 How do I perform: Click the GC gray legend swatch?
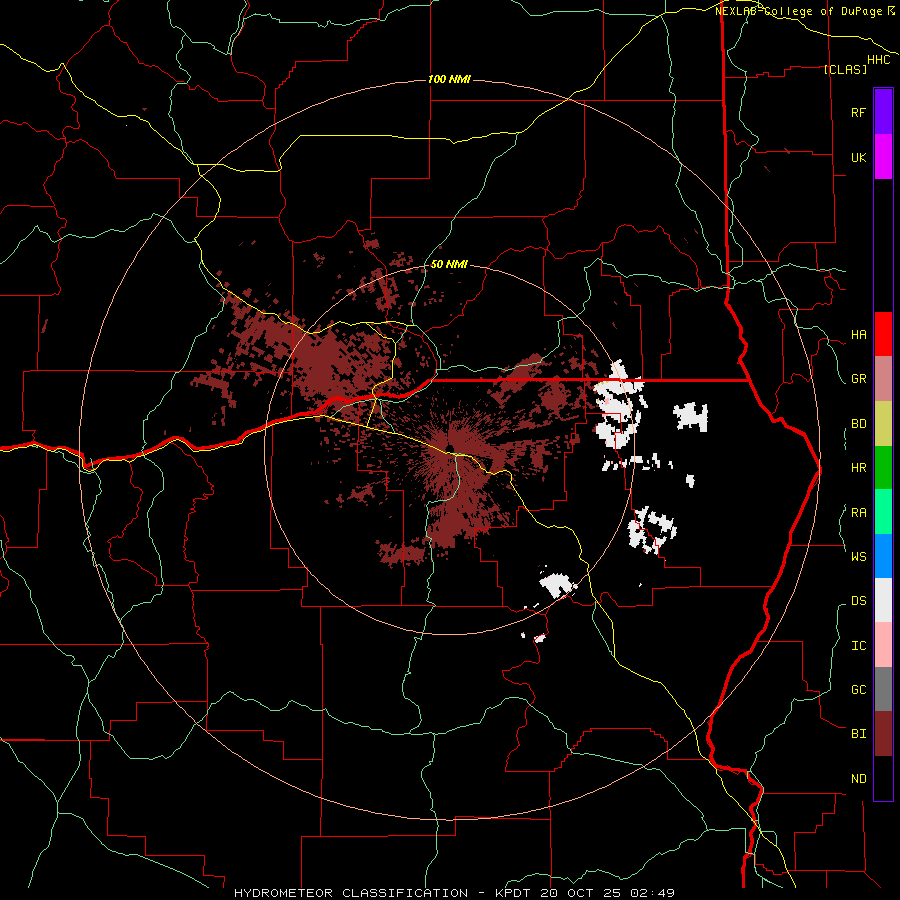click(x=883, y=689)
